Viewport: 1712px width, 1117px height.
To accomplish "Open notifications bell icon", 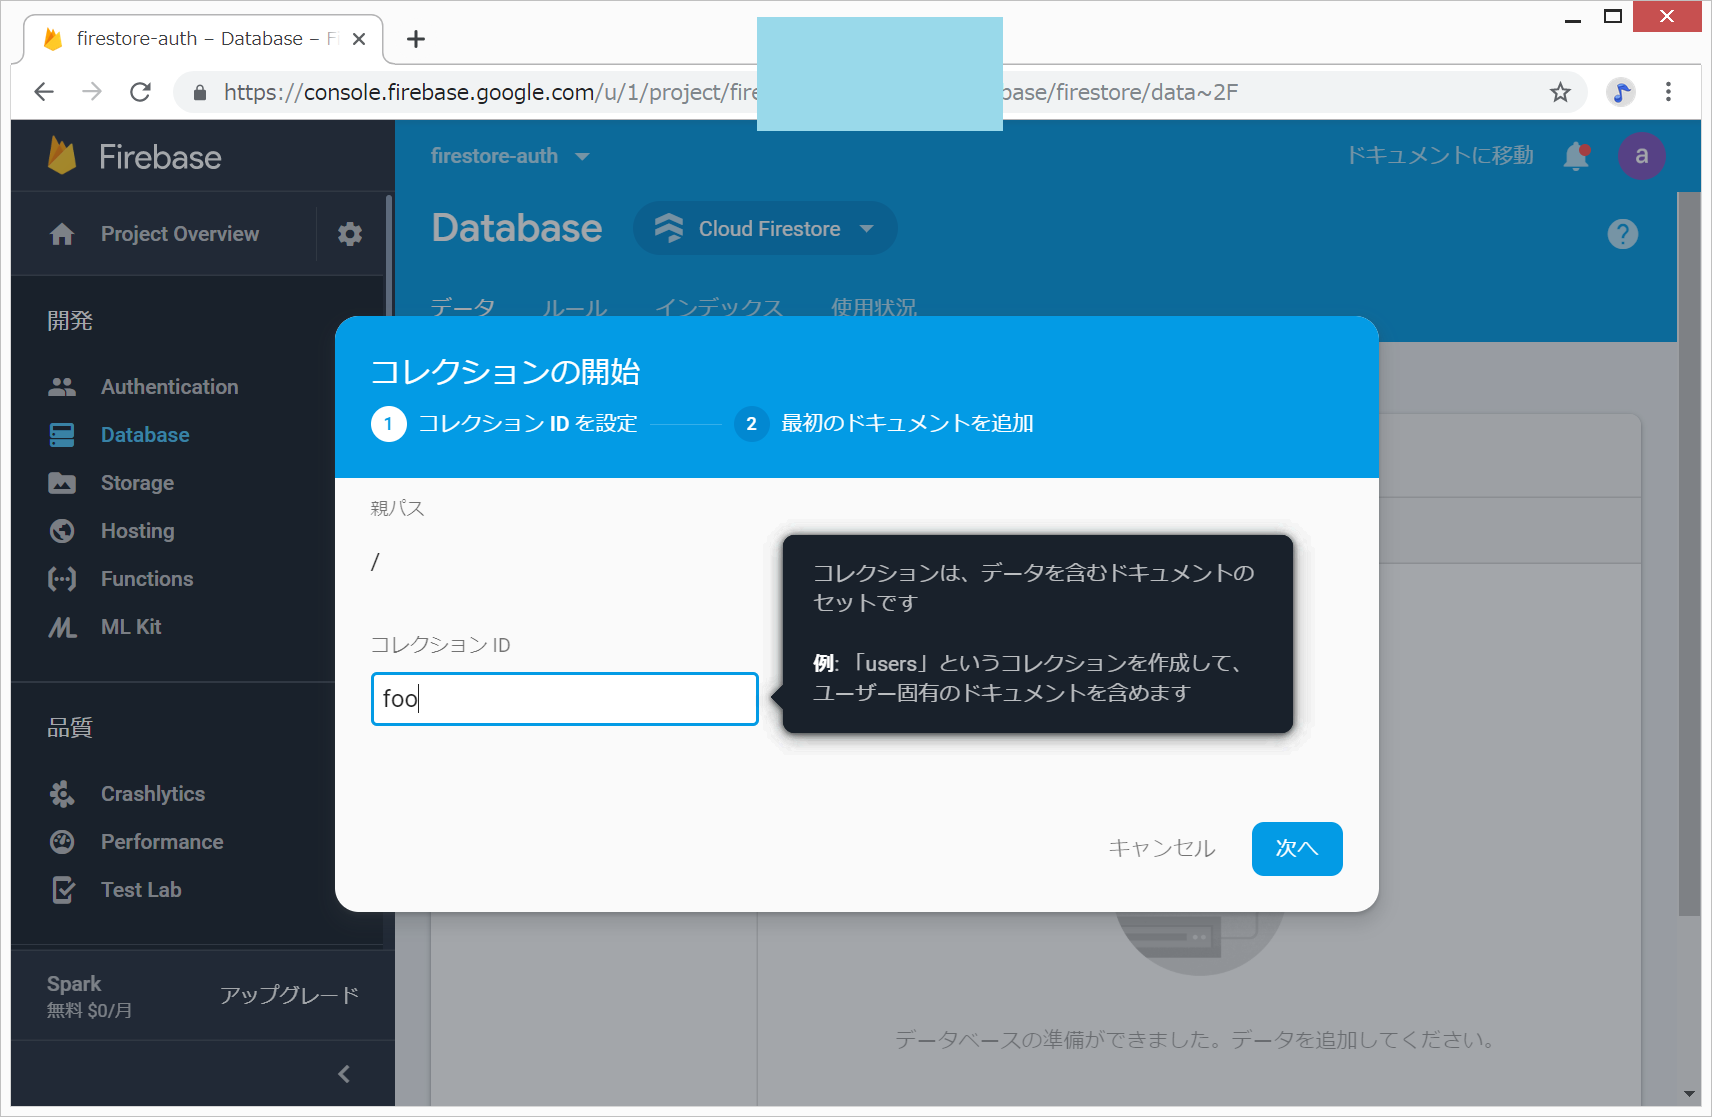I will point(1577,156).
